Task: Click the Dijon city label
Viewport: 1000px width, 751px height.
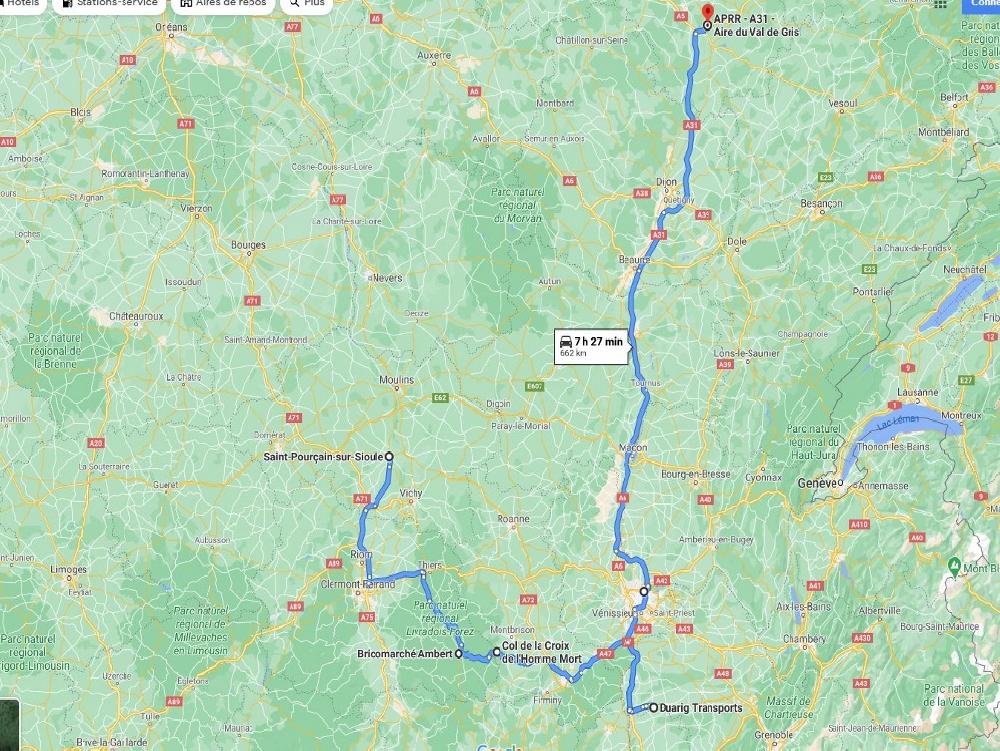Action: tap(666, 182)
